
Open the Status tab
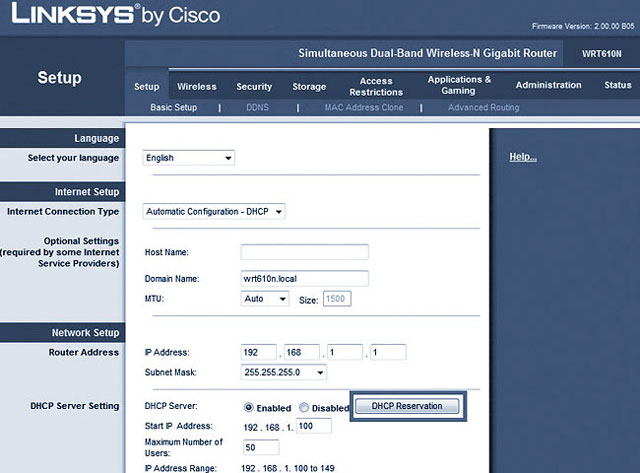click(x=618, y=85)
